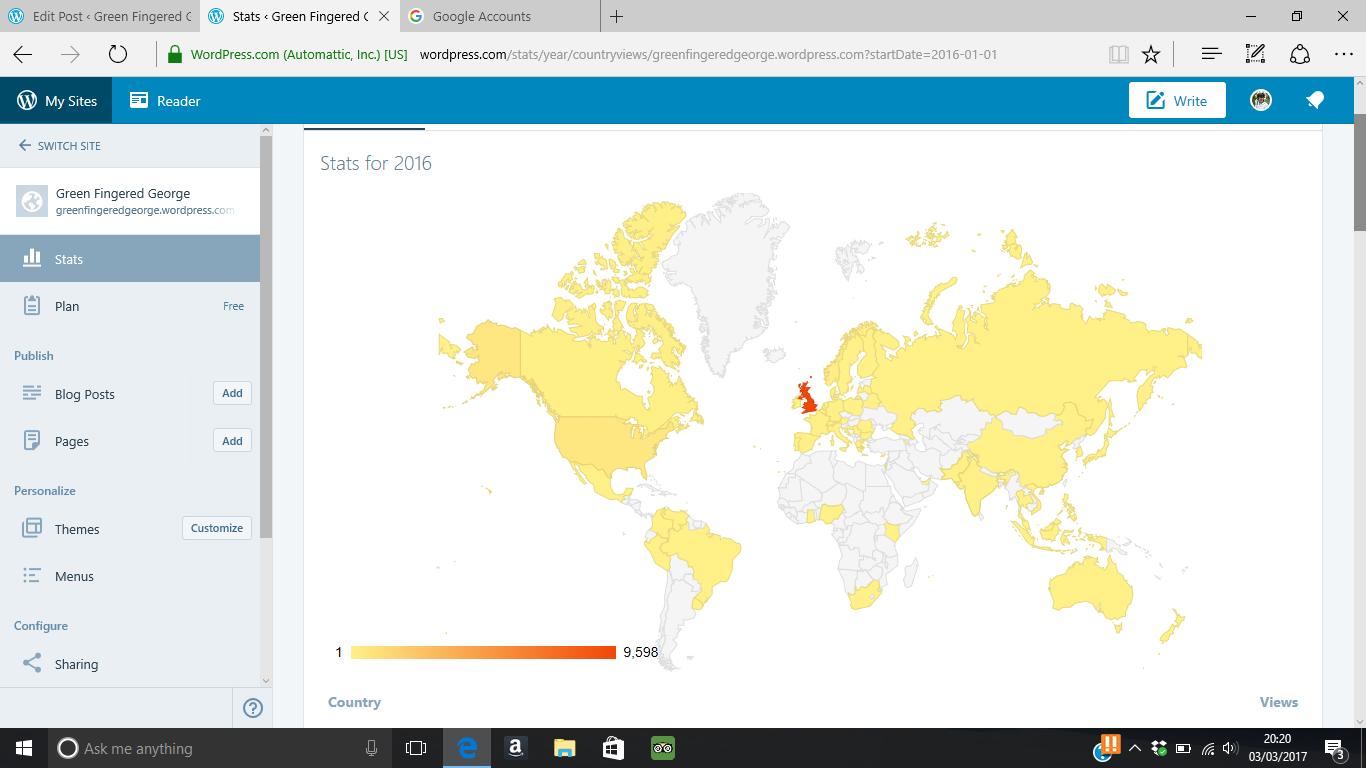Click the map views color gradient legend
Viewport: 1366px width, 768px height.
pyautogui.click(x=483, y=652)
